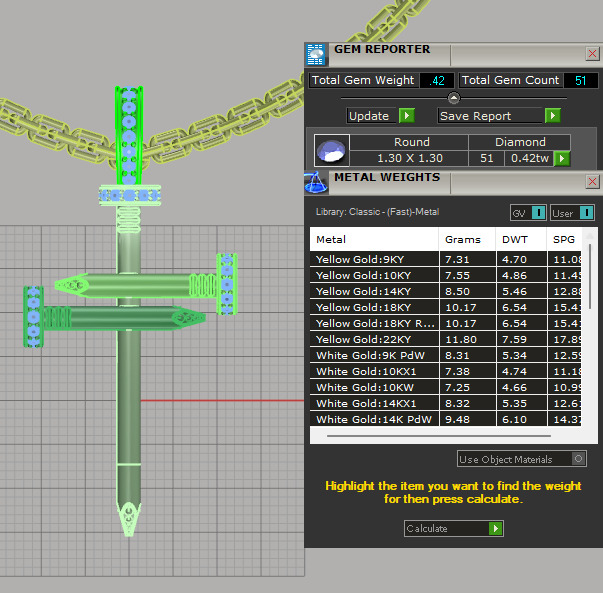This screenshot has height=593, width=603.
Task: Sort by the SPG column header
Action: (564, 239)
